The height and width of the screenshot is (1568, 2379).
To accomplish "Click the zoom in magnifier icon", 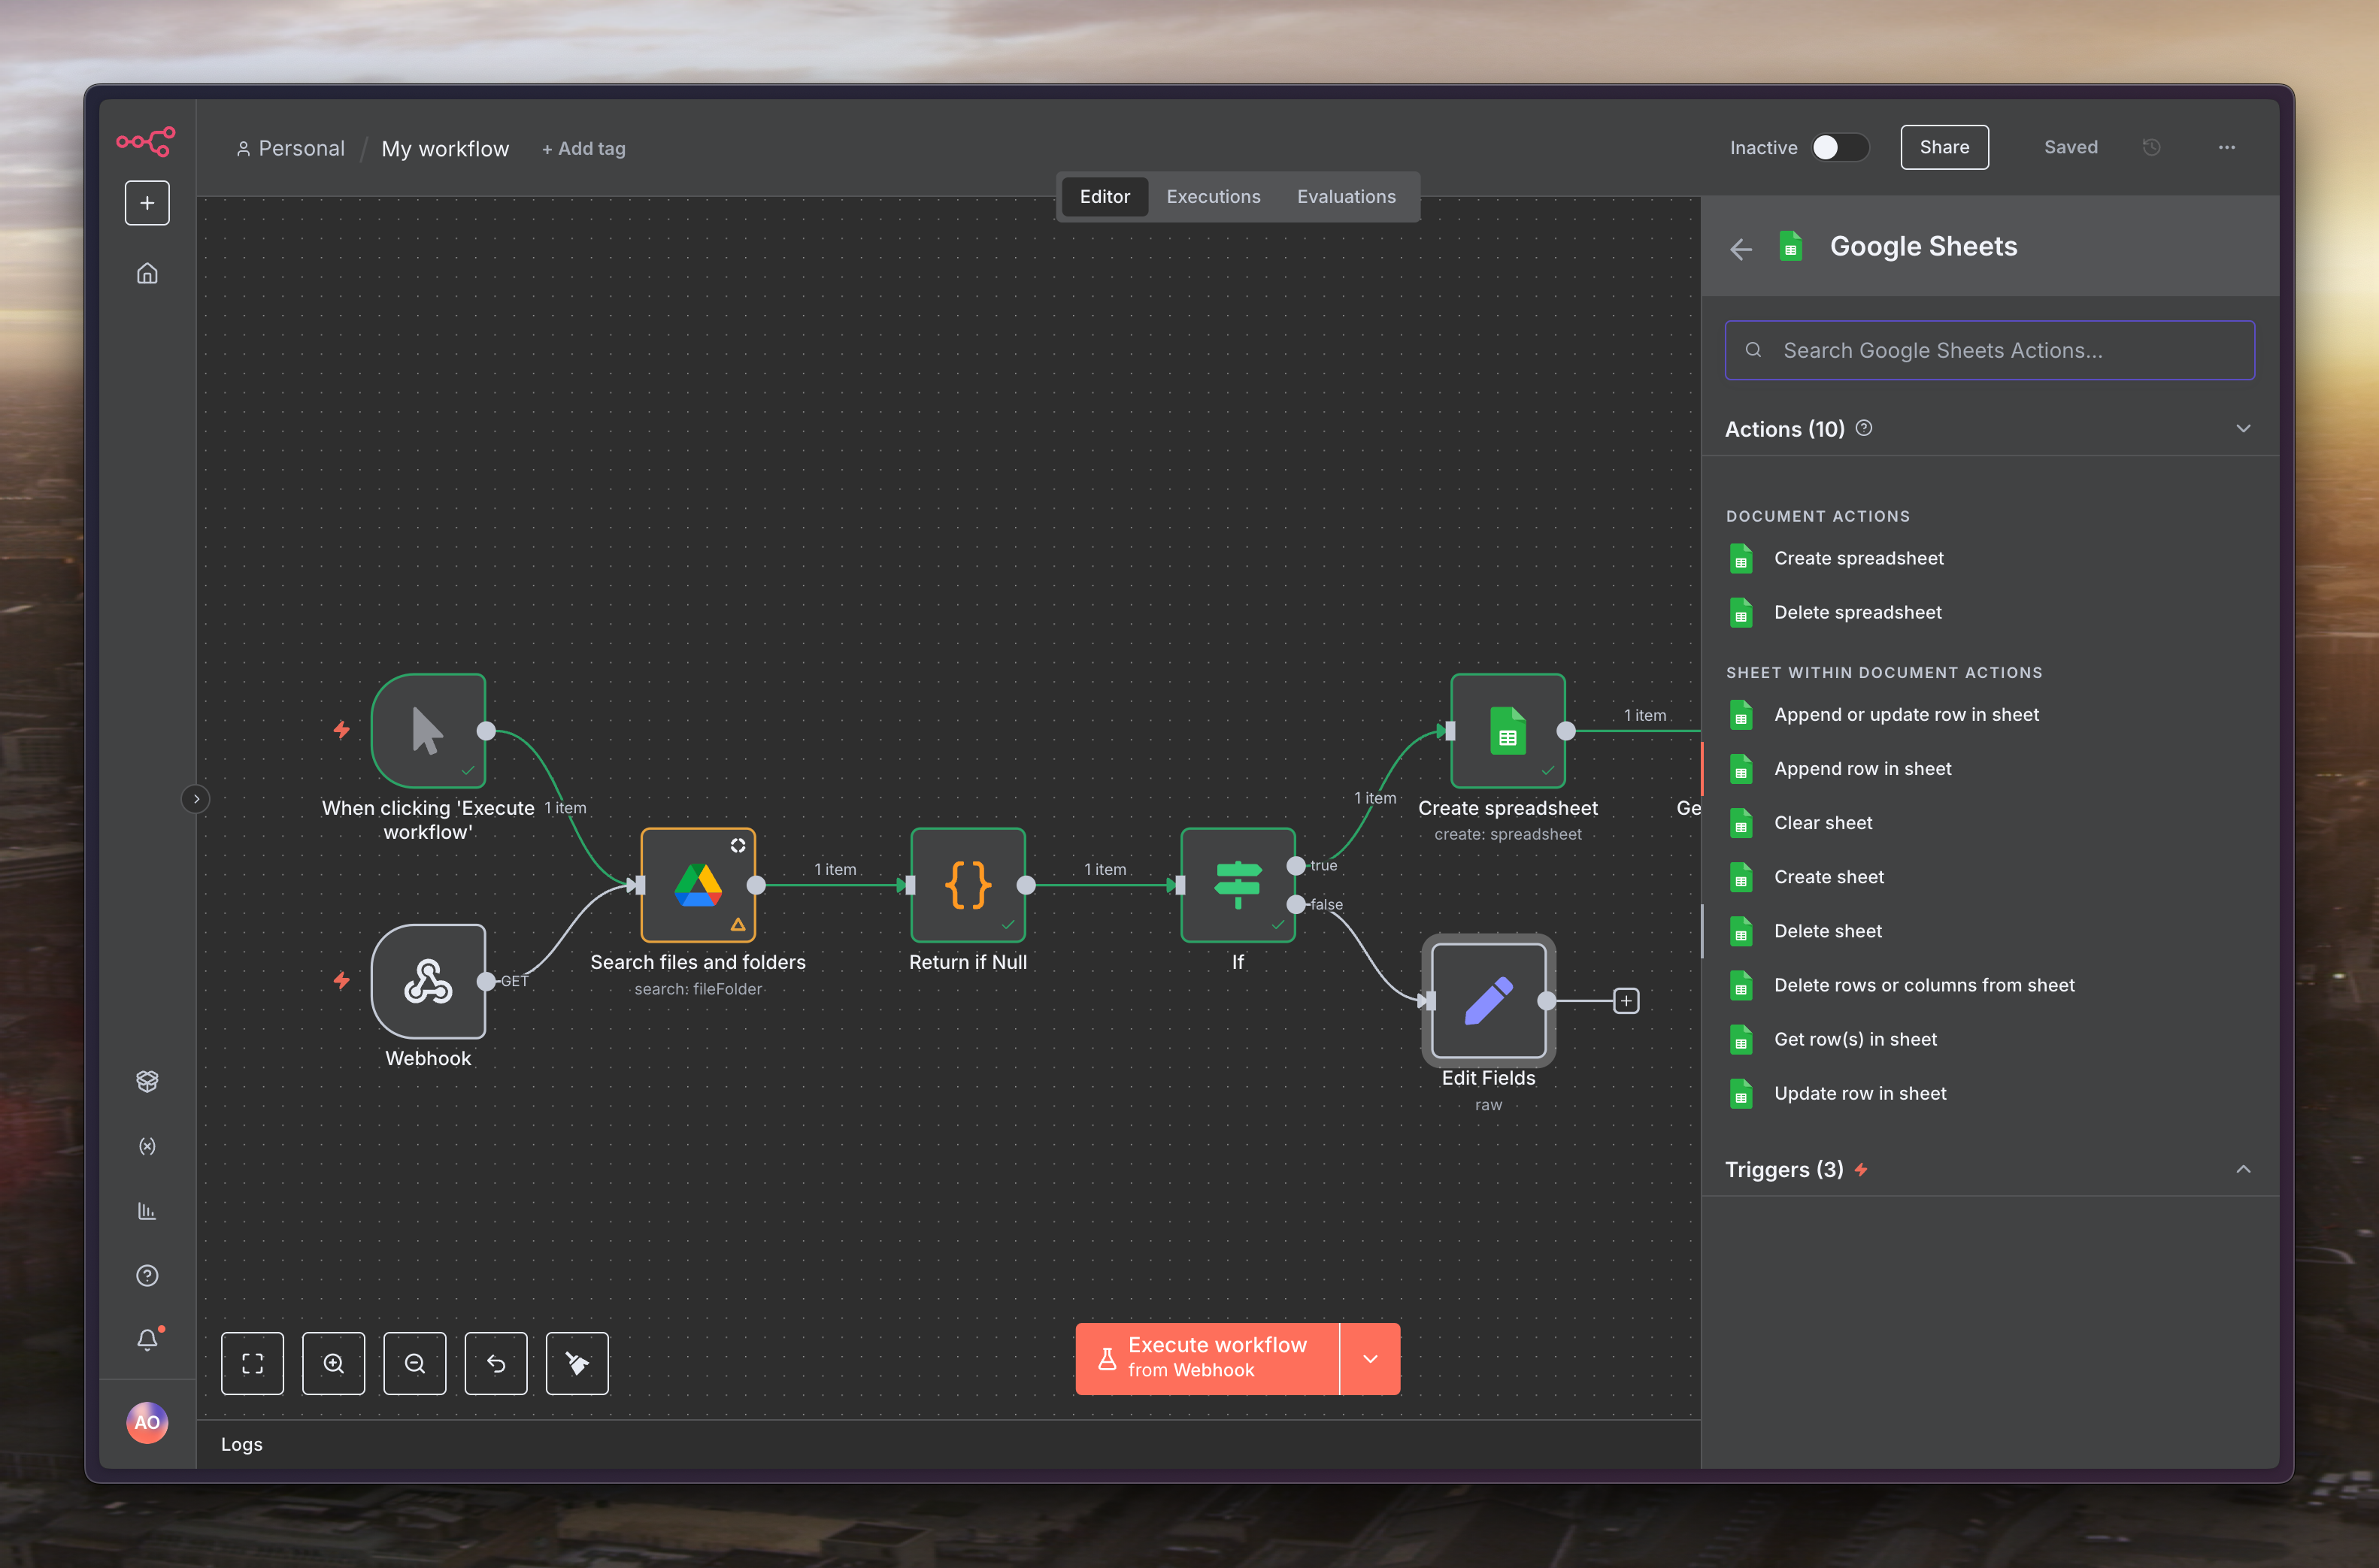I will tap(333, 1363).
